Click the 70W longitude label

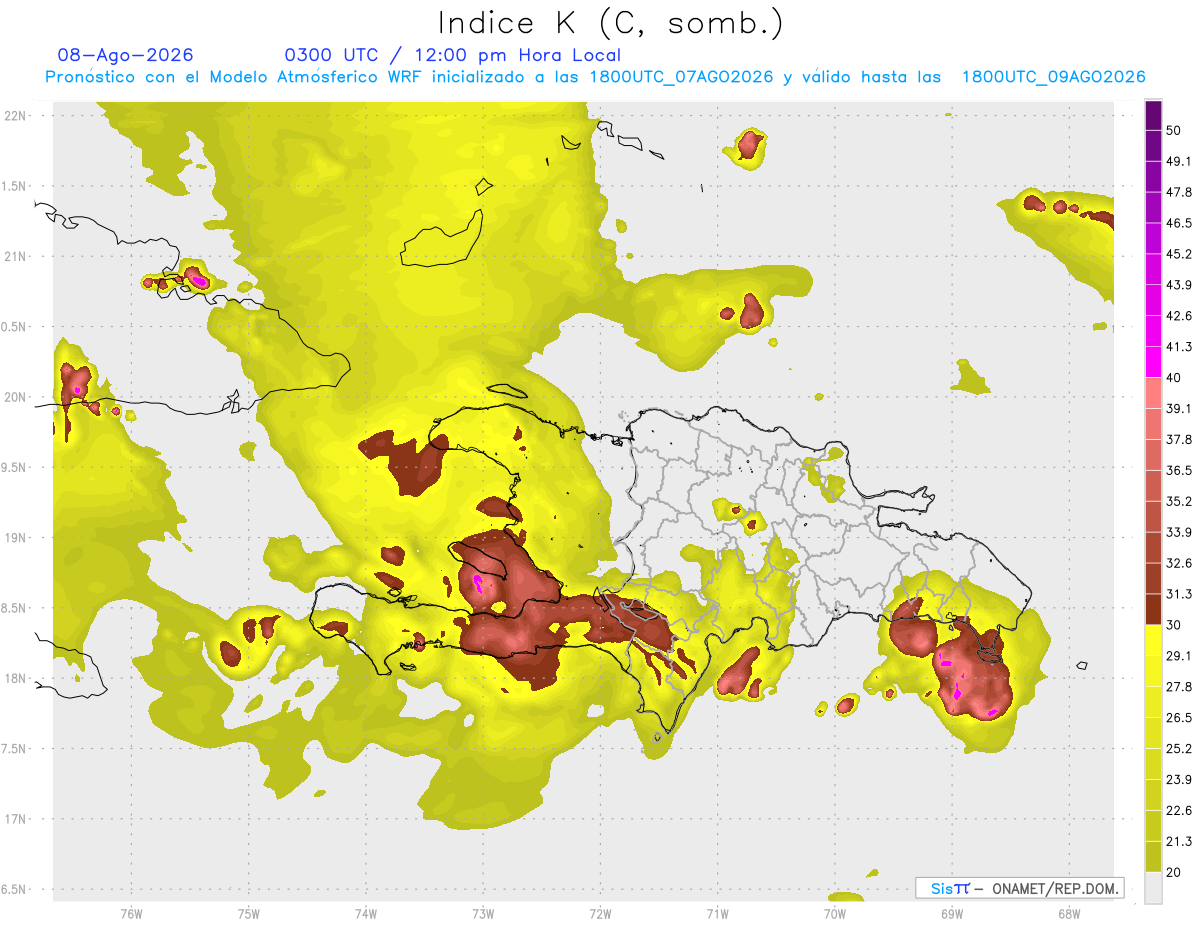pos(835,913)
